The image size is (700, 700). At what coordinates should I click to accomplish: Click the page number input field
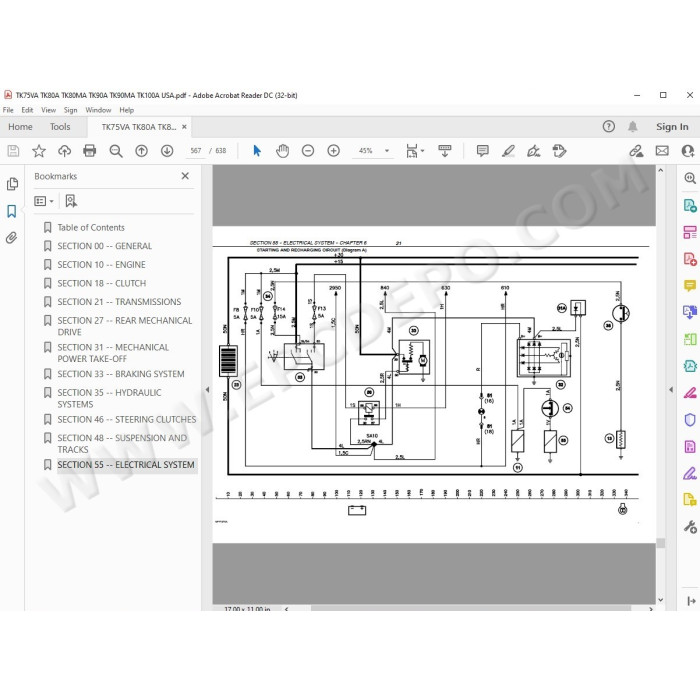(196, 151)
